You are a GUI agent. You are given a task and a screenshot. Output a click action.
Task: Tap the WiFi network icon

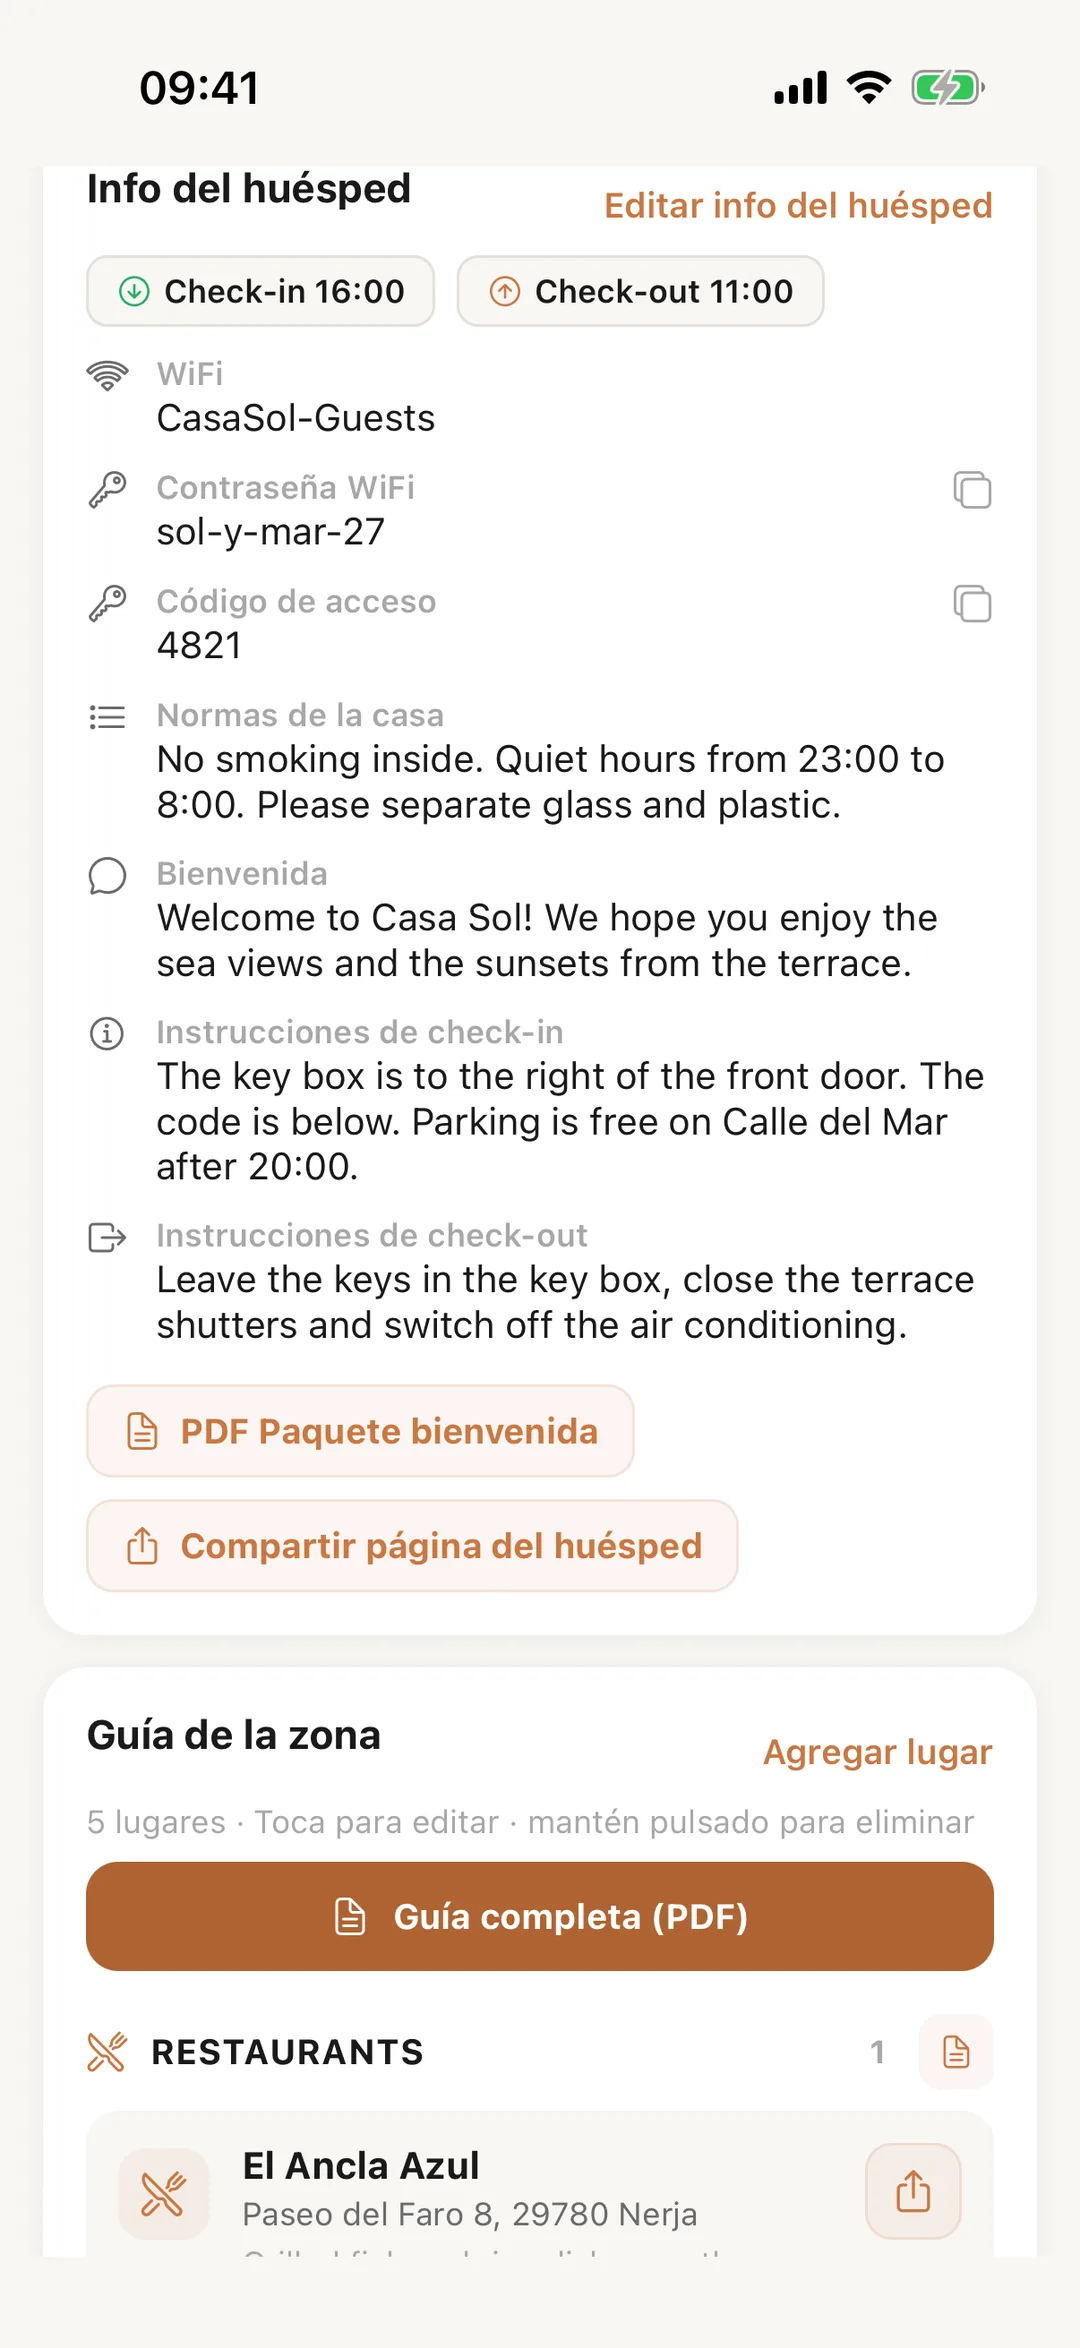[x=107, y=376]
